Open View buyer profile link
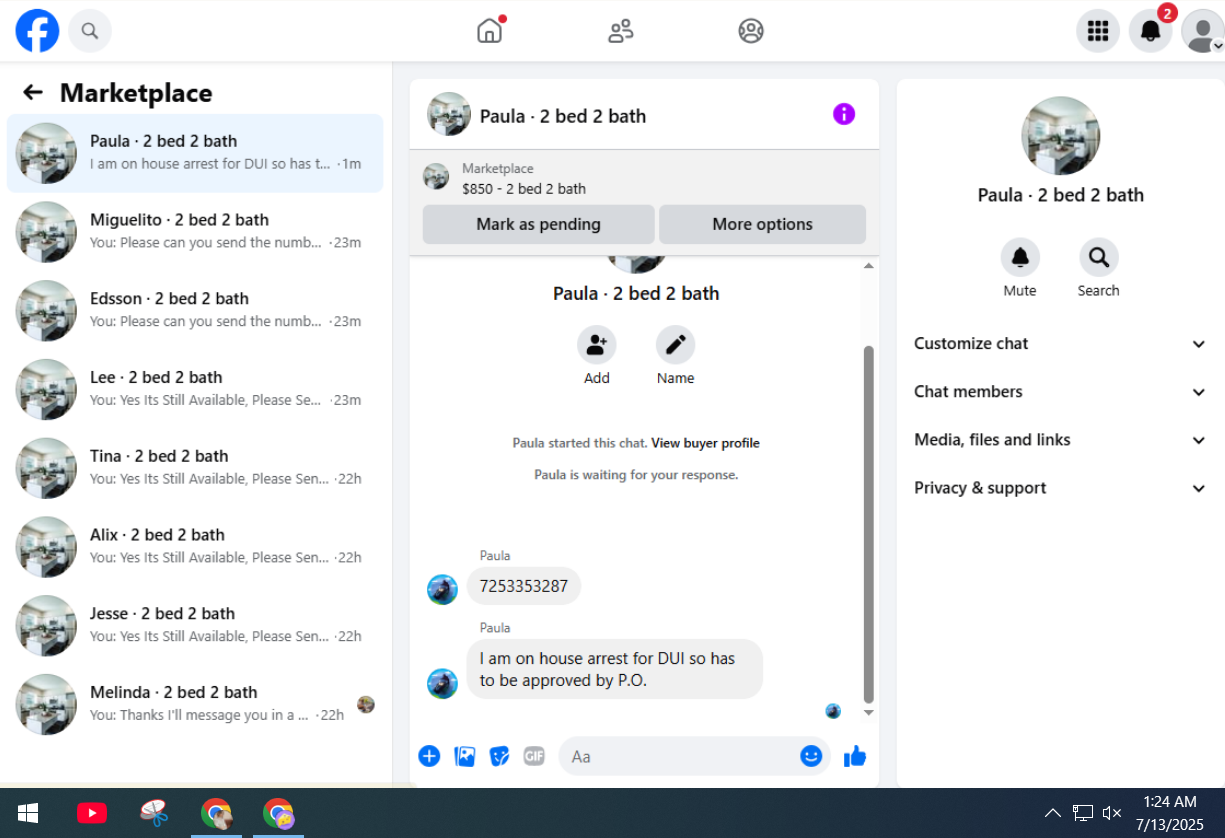 (706, 443)
